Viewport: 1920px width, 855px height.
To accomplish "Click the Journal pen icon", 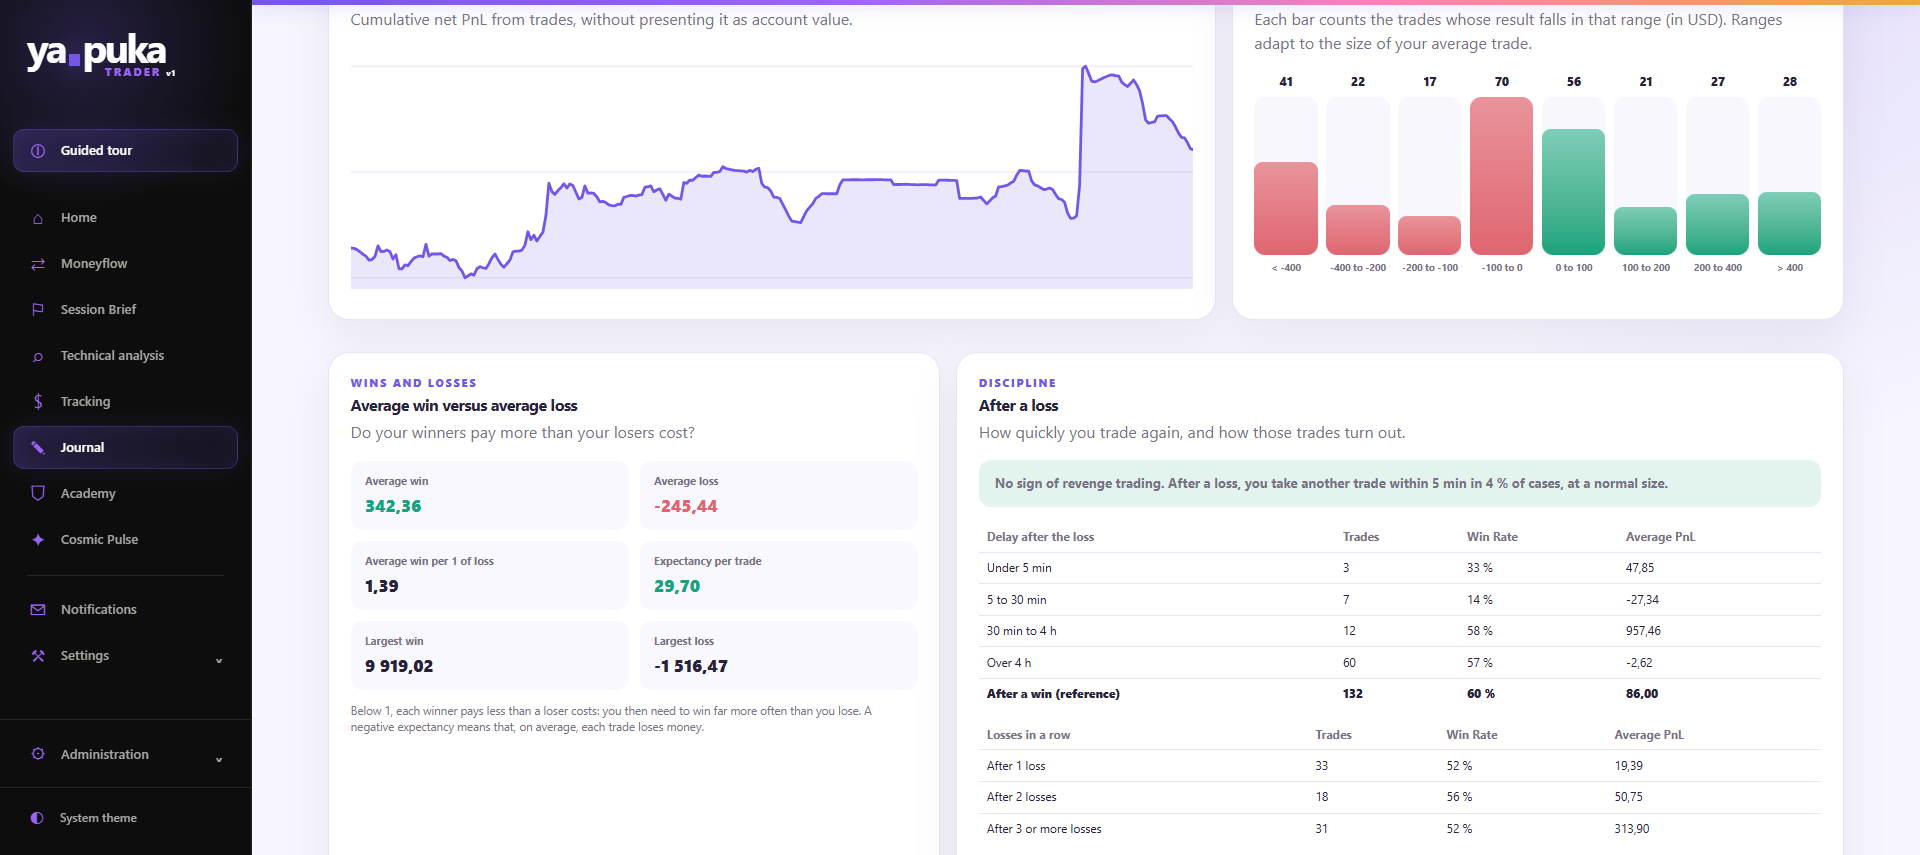I will 38,448.
